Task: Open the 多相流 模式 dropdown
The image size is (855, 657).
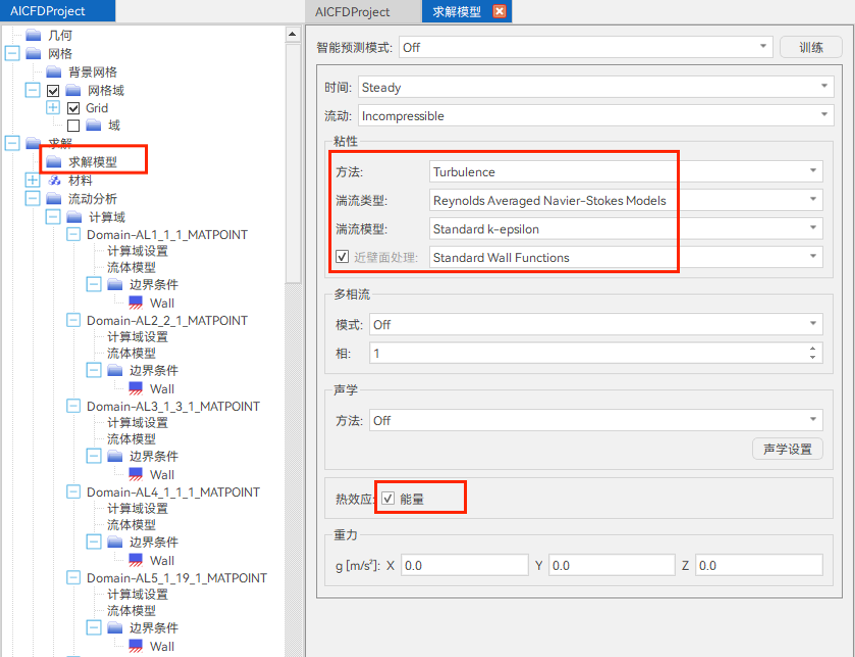Action: pos(595,324)
